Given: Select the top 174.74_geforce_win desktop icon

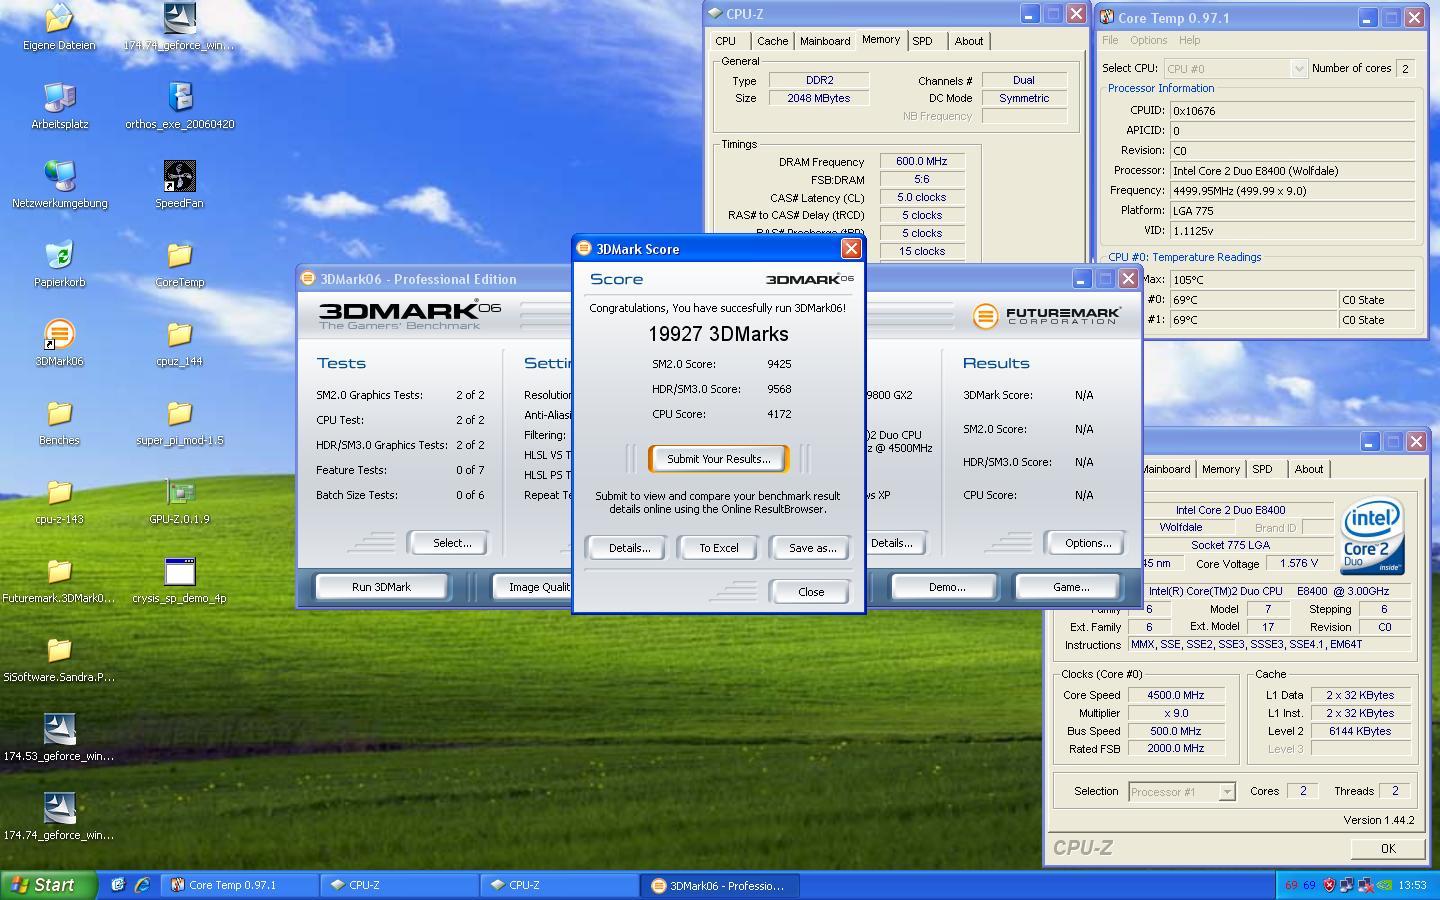Looking at the screenshot, I should pyautogui.click(x=179, y=27).
